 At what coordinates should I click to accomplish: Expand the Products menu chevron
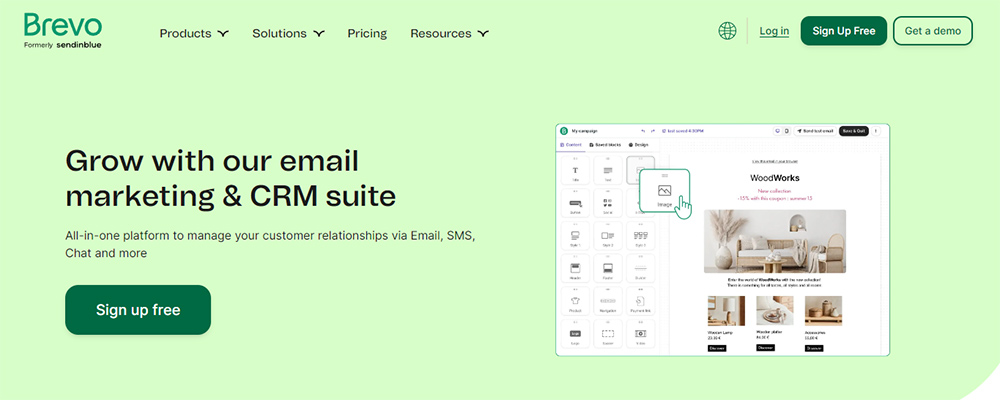(x=223, y=33)
